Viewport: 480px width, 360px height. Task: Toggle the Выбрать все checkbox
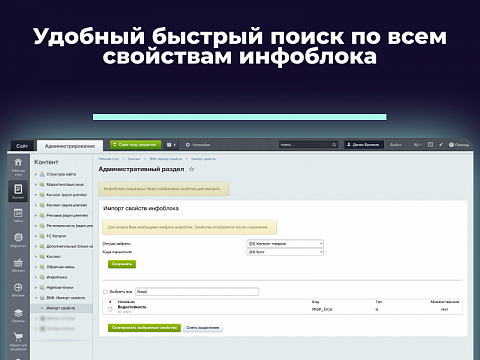(105, 292)
